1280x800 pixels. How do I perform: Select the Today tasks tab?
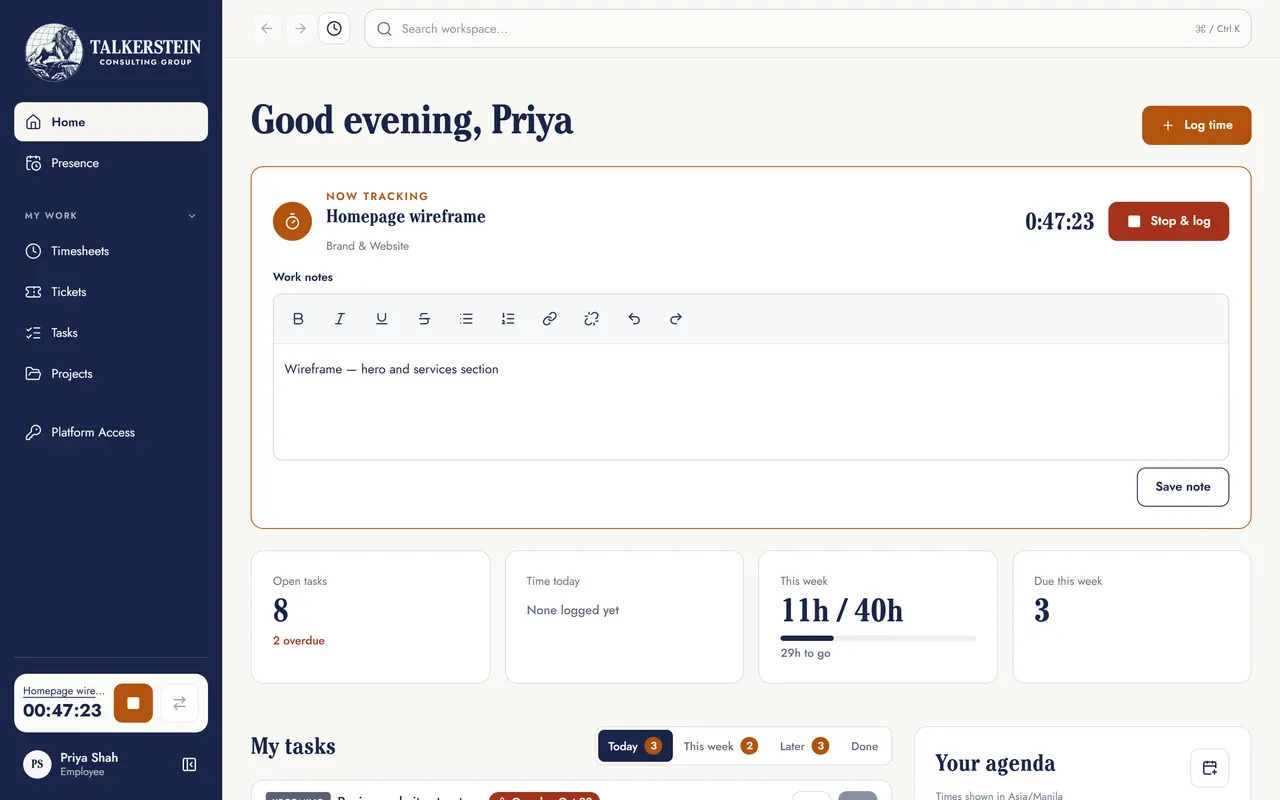tap(635, 746)
